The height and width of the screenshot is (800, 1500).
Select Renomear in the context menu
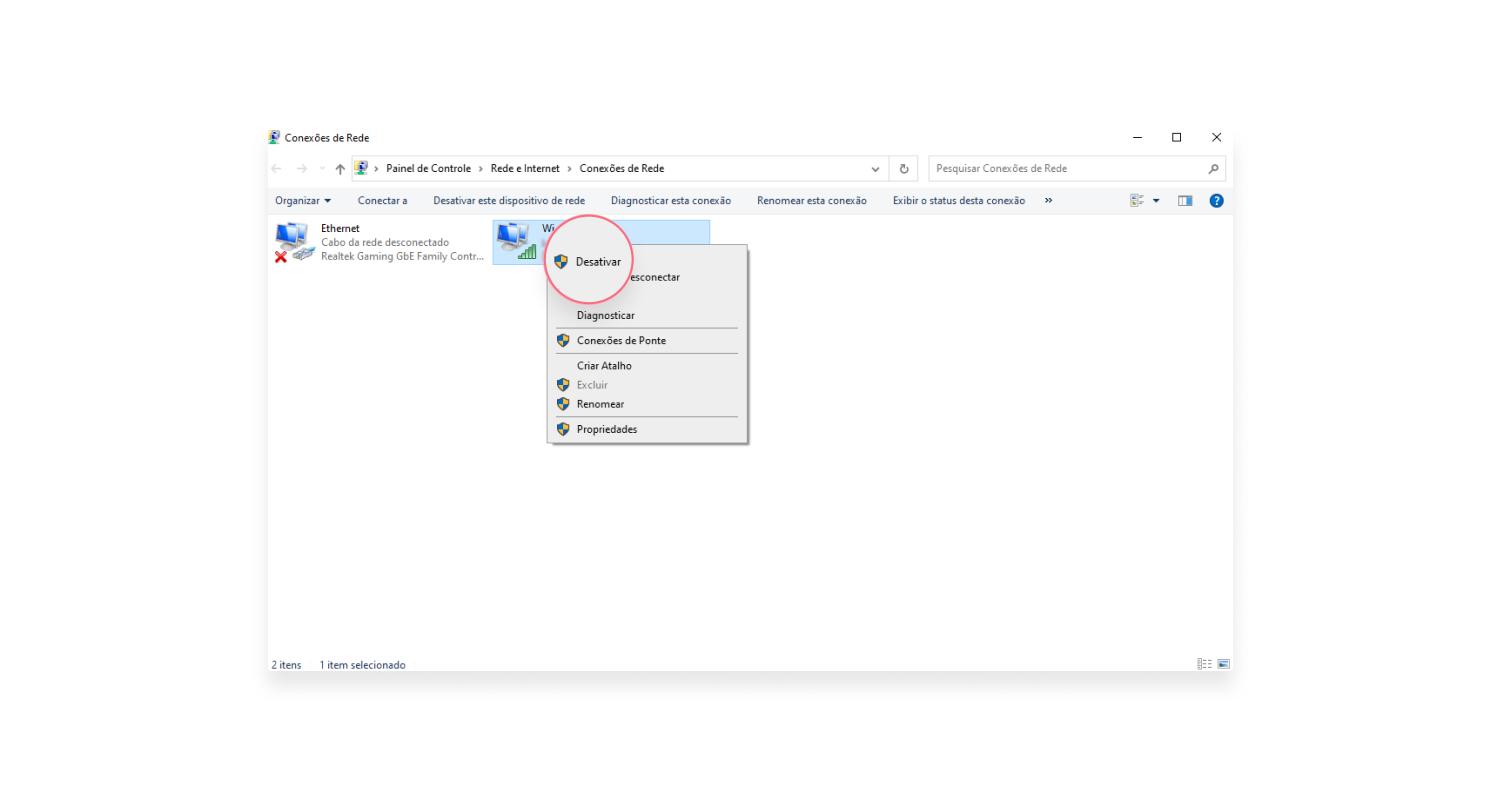(x=600, y=404)
